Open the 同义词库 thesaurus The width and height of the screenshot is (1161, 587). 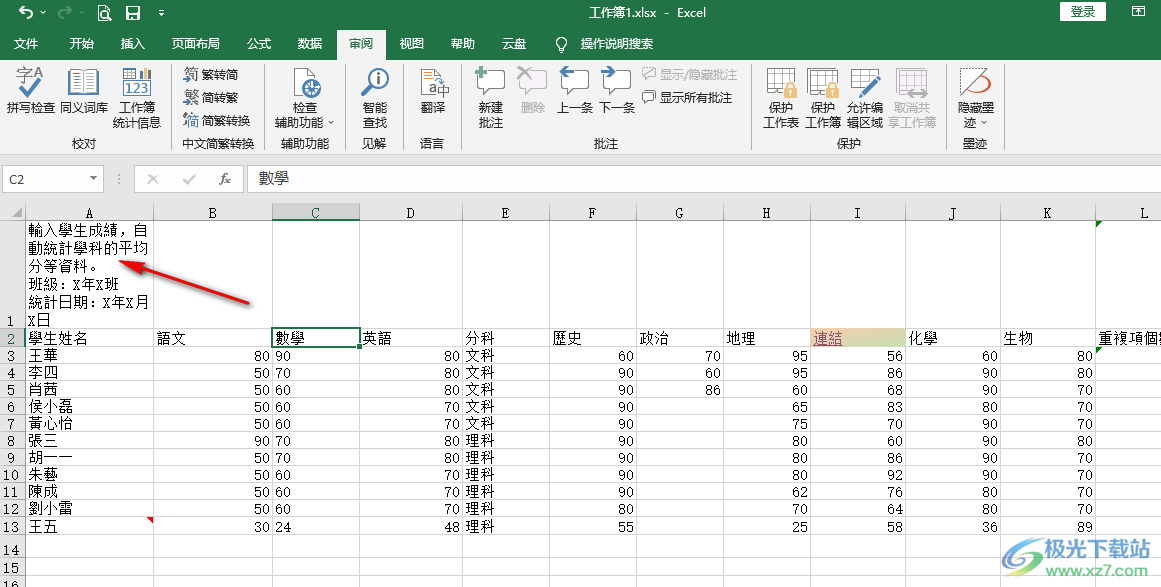(x=84, y=90)
